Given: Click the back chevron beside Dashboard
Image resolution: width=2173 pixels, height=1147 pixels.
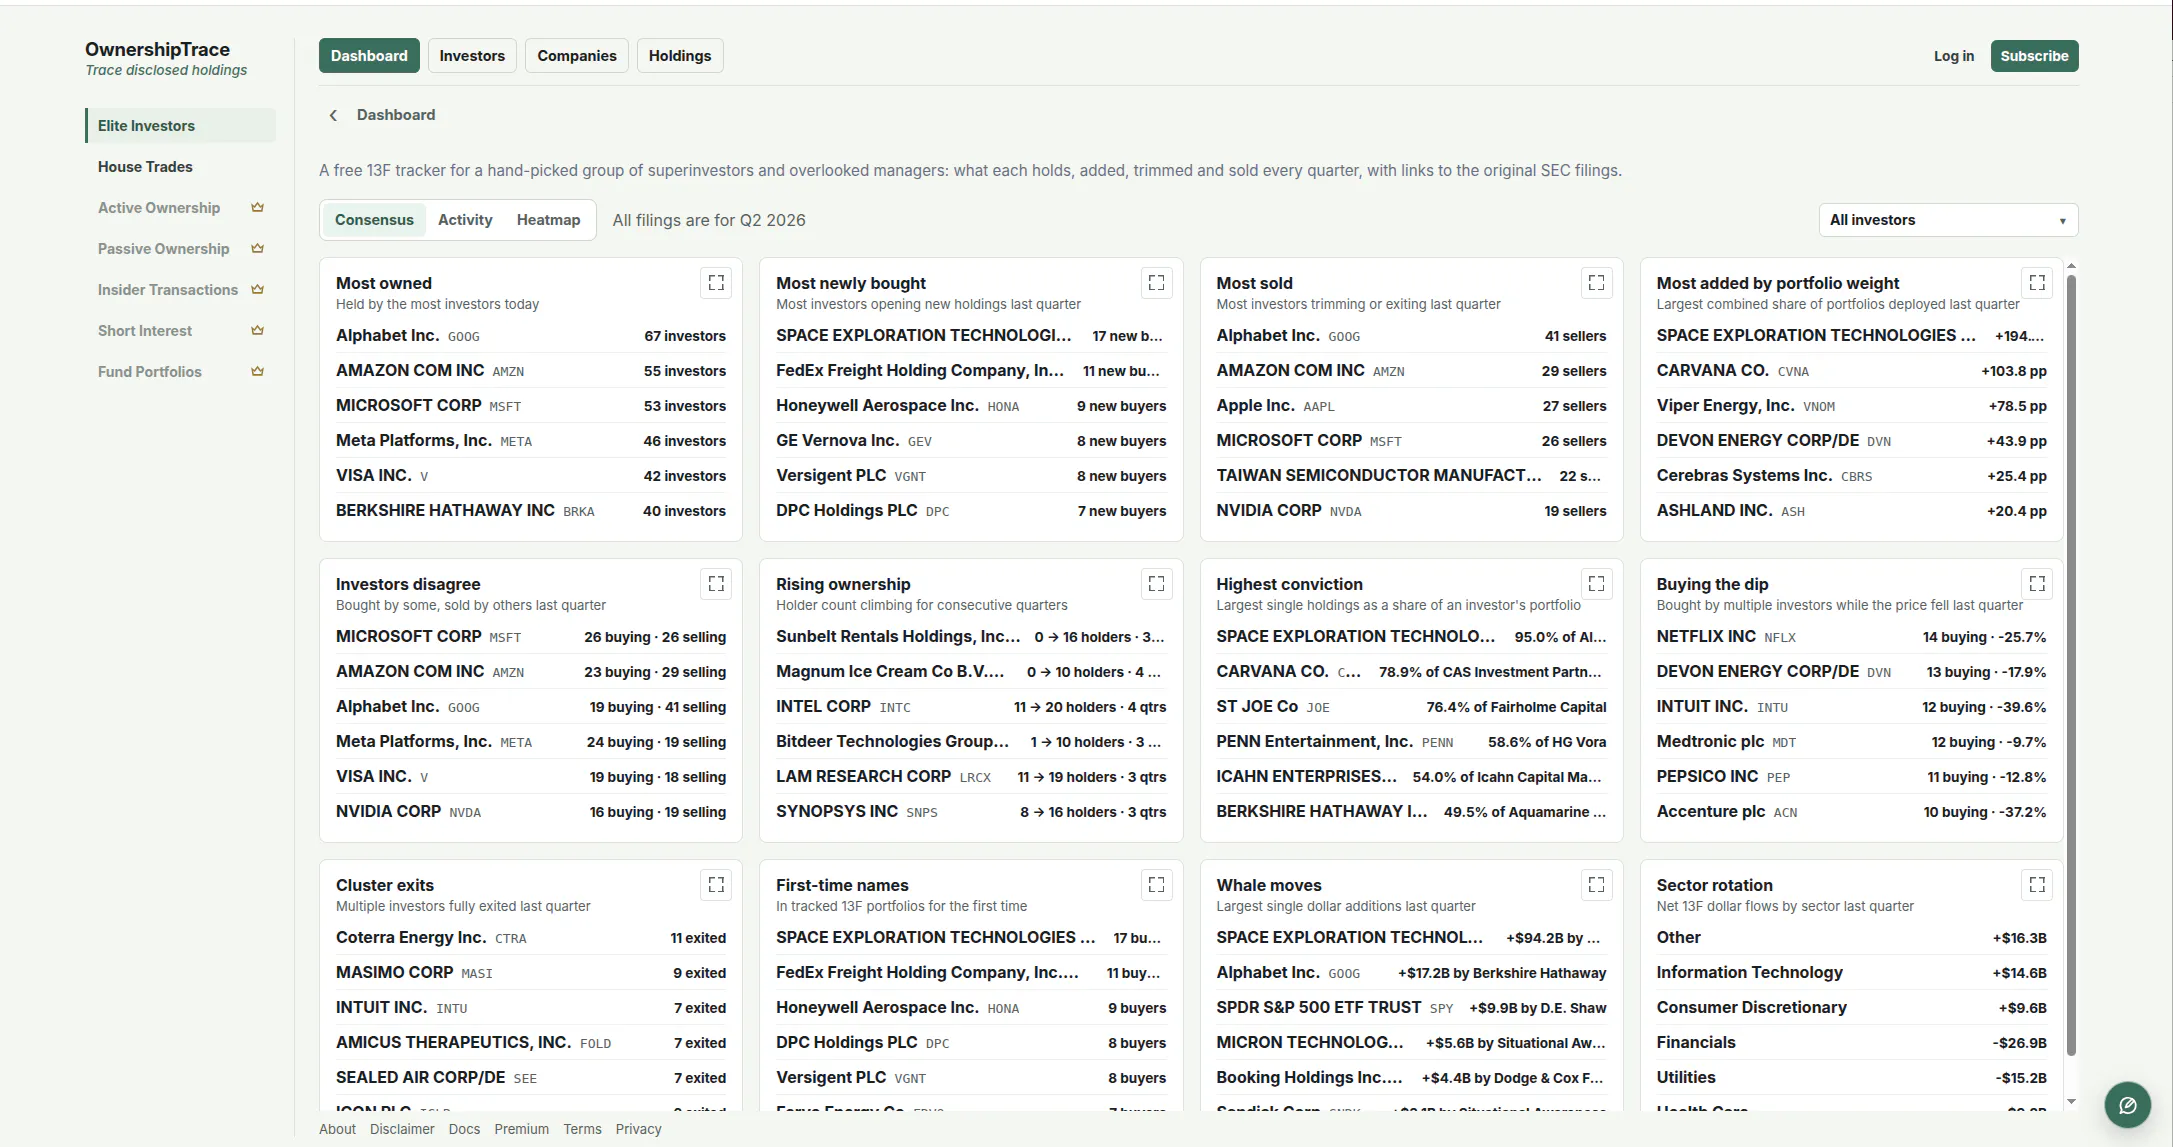Looking at the screenshot, I should pyautogui.click(x=333, y=115).
